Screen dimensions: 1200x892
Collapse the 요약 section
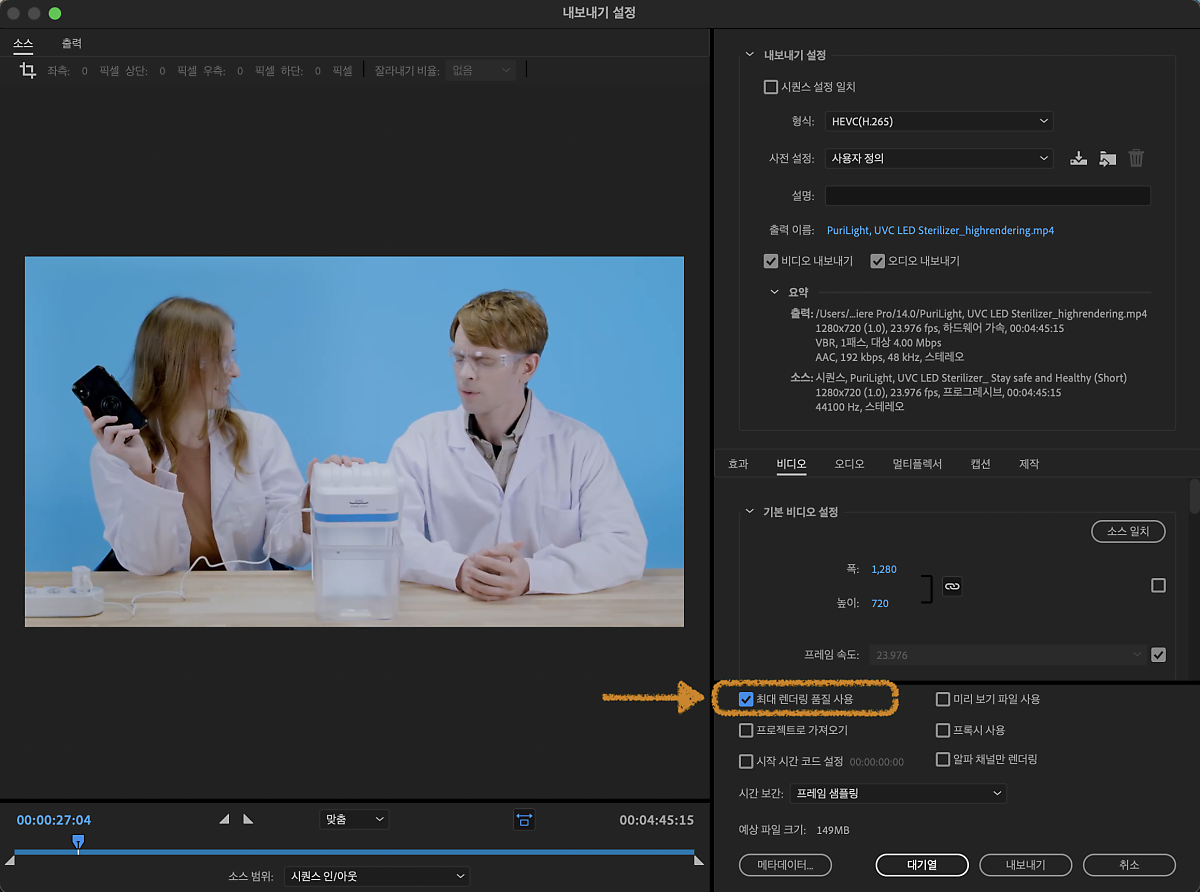[x=775, y=292]
